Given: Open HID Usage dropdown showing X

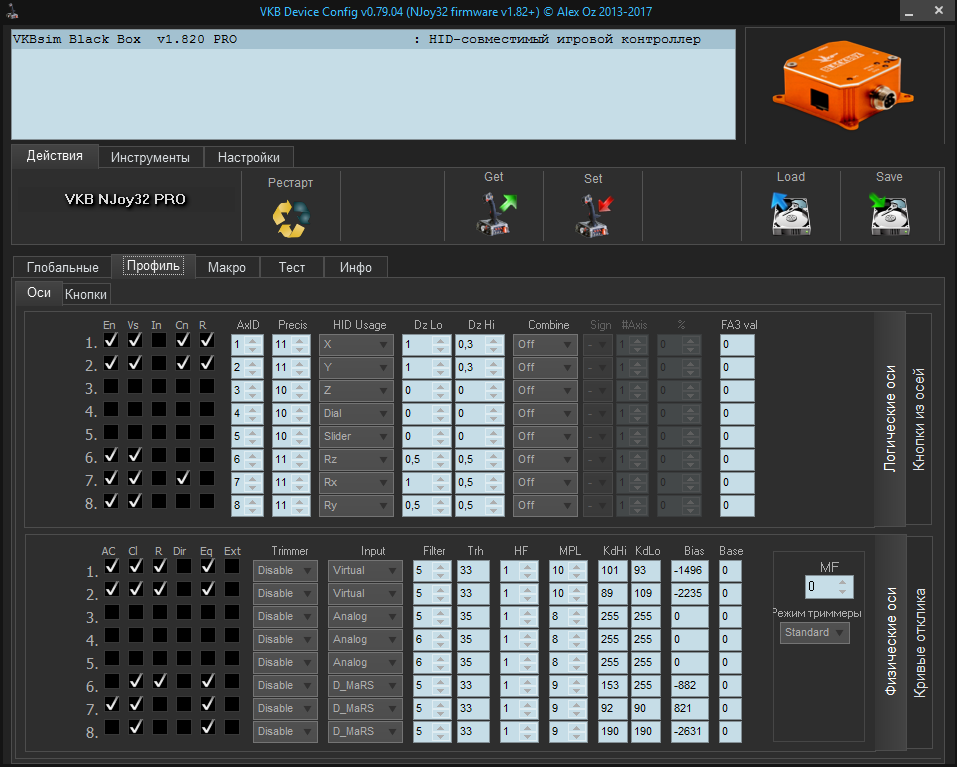Looking at the screenshot, I should [x=356, y=345].
